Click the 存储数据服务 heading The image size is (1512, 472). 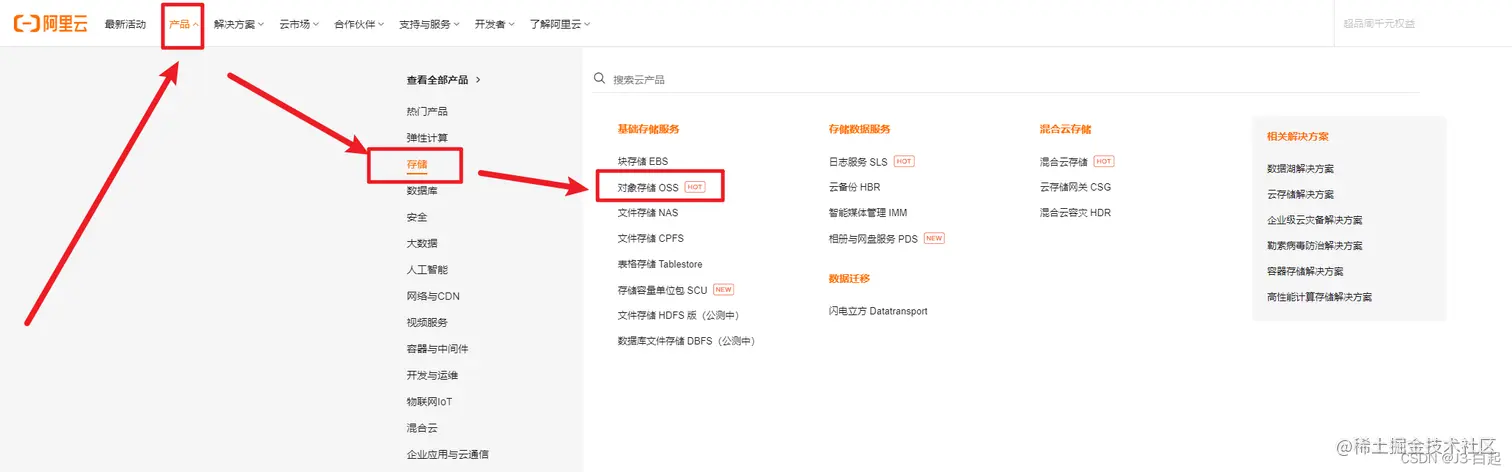click(x=859, y=129)
